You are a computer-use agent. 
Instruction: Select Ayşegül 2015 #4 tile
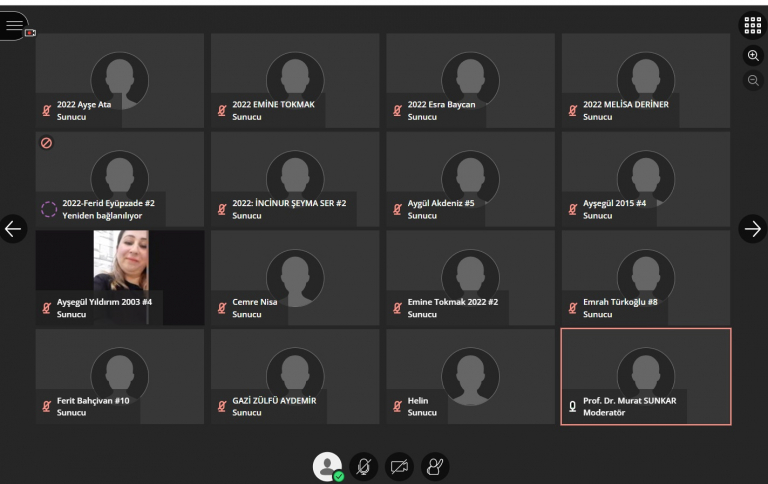click(646, 179)
